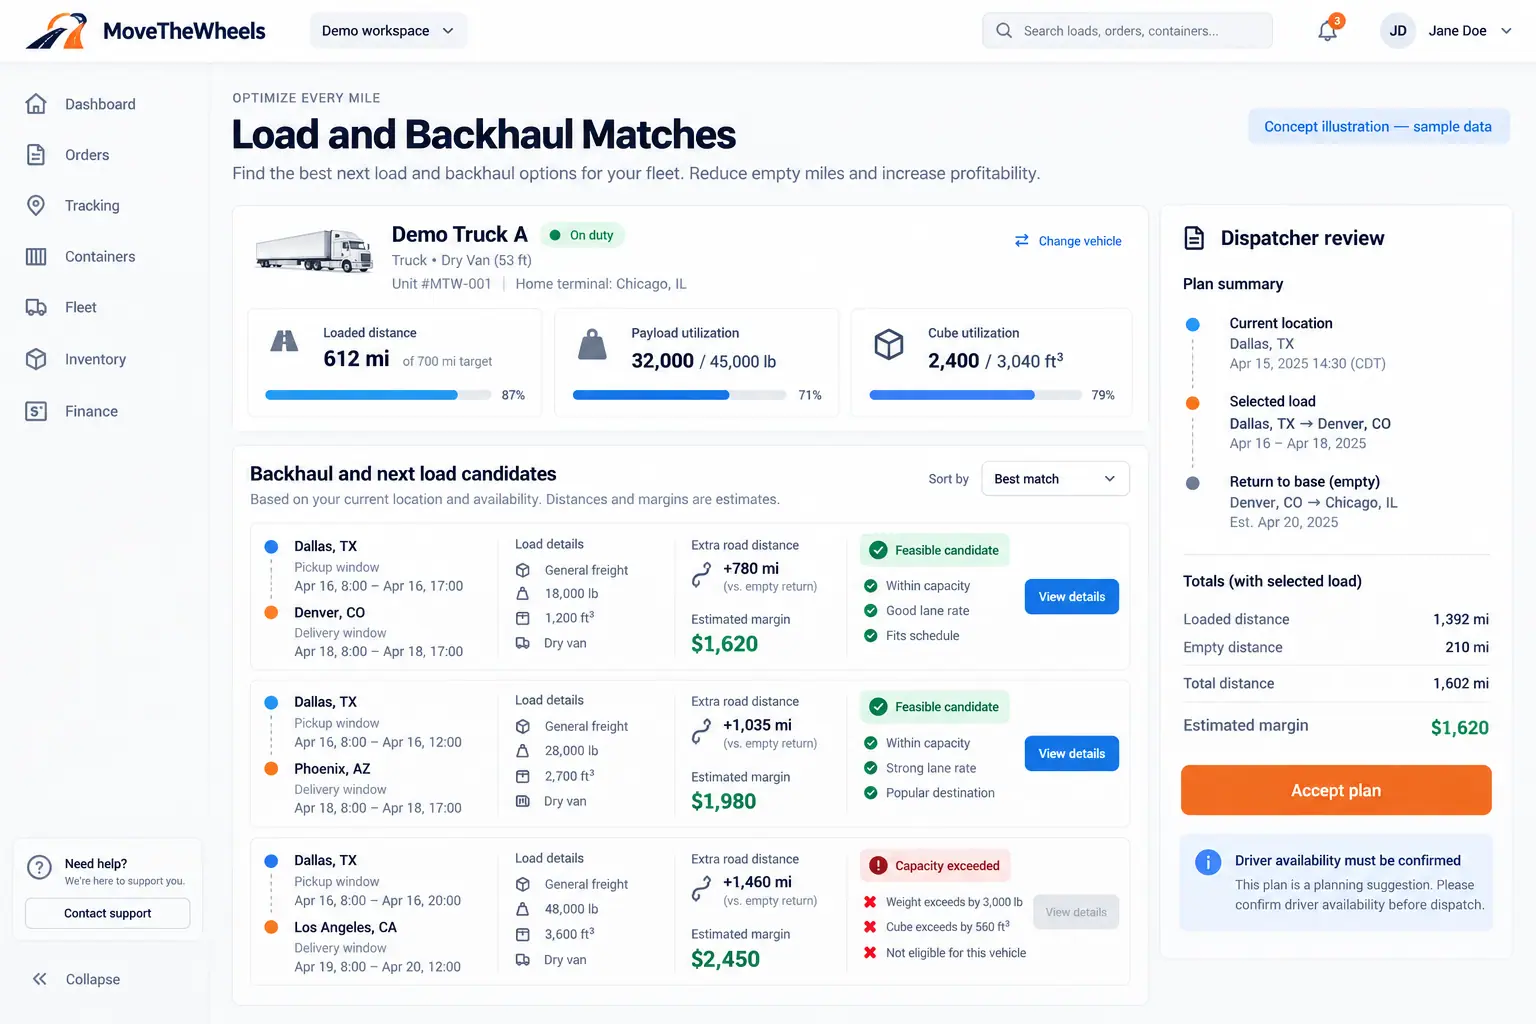
Task: Open the notifications bell
Action: coord(1328,30)
